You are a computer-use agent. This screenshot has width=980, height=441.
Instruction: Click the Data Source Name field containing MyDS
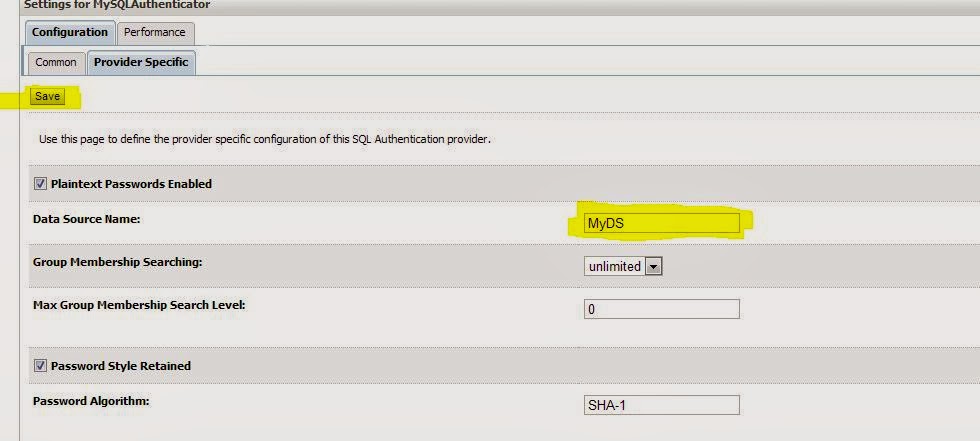coord(662,223)
